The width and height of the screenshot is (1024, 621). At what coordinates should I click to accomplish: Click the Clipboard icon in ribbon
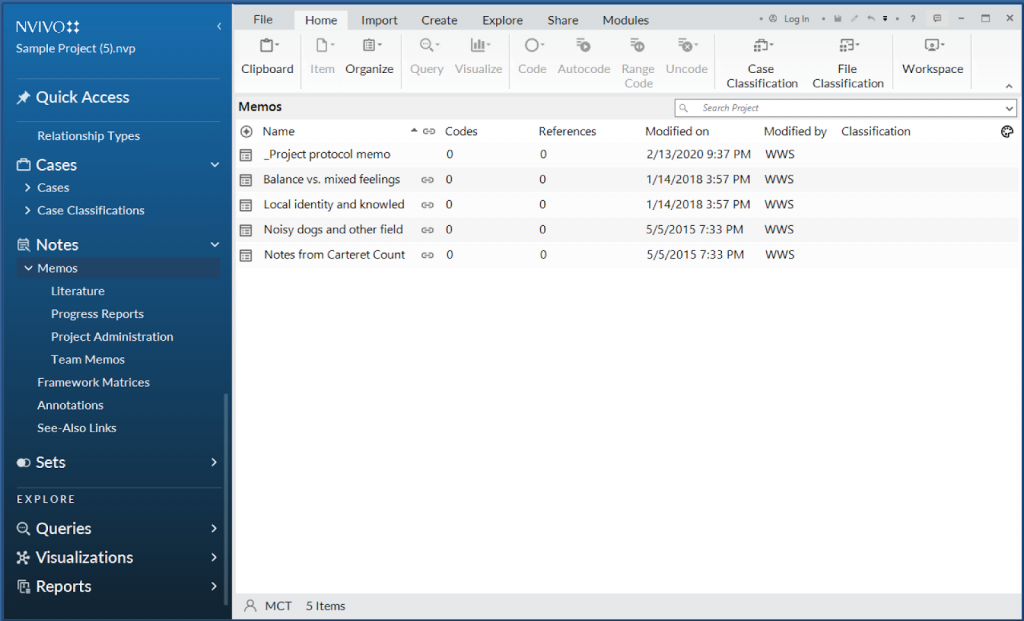[267, 46]
